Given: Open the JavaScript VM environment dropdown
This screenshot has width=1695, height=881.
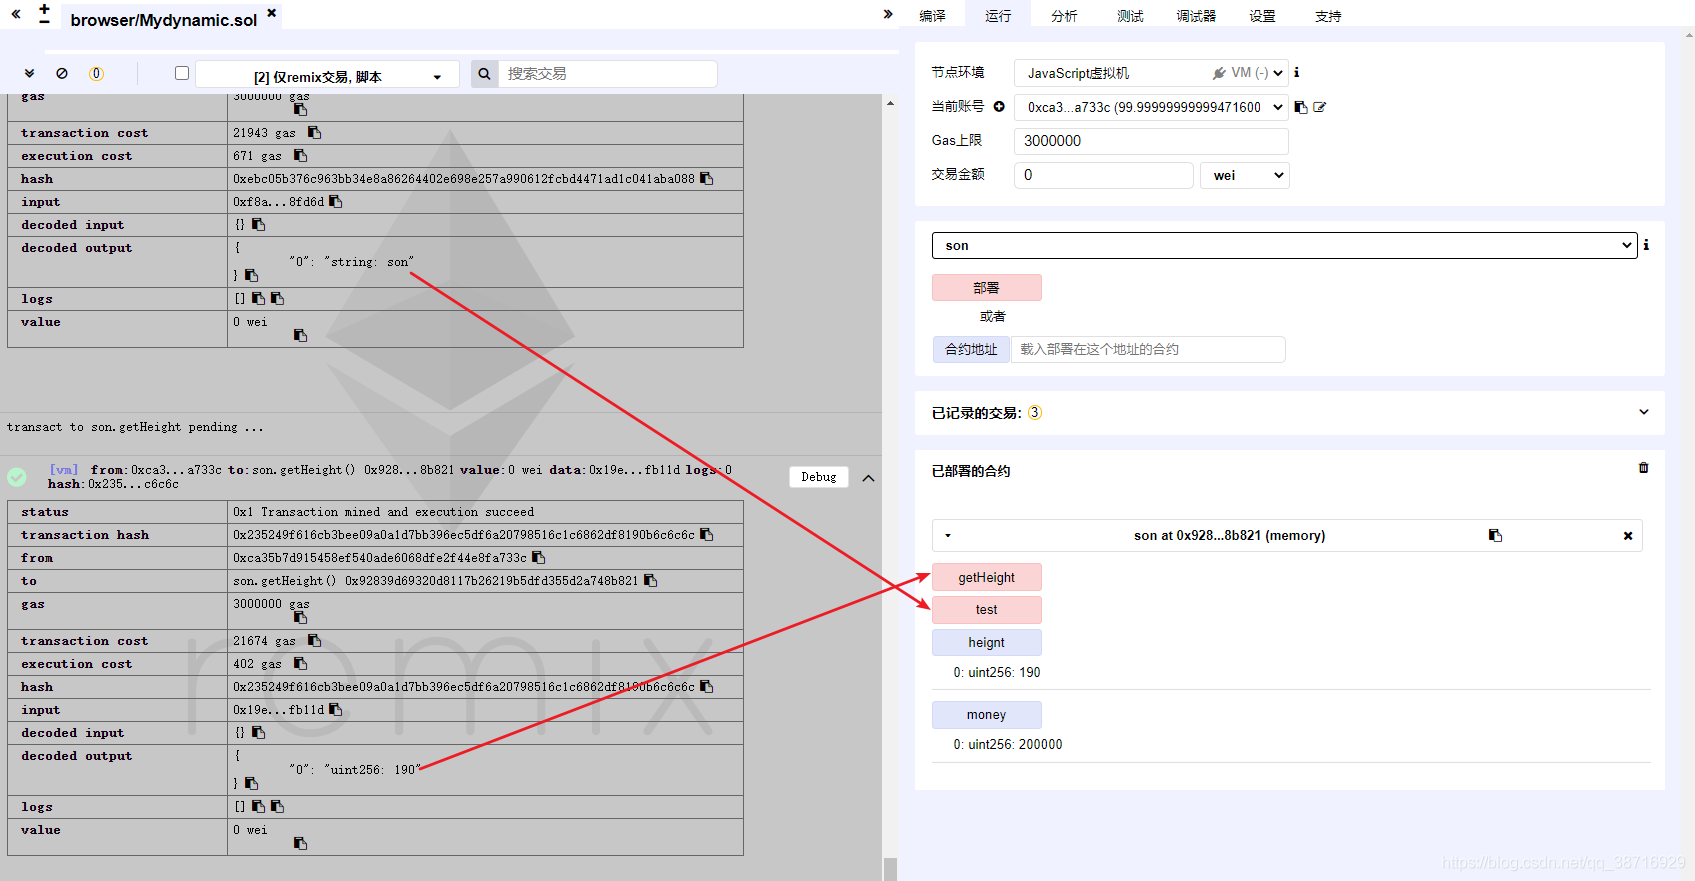Looking at the screenshot, I should 1151,73.
